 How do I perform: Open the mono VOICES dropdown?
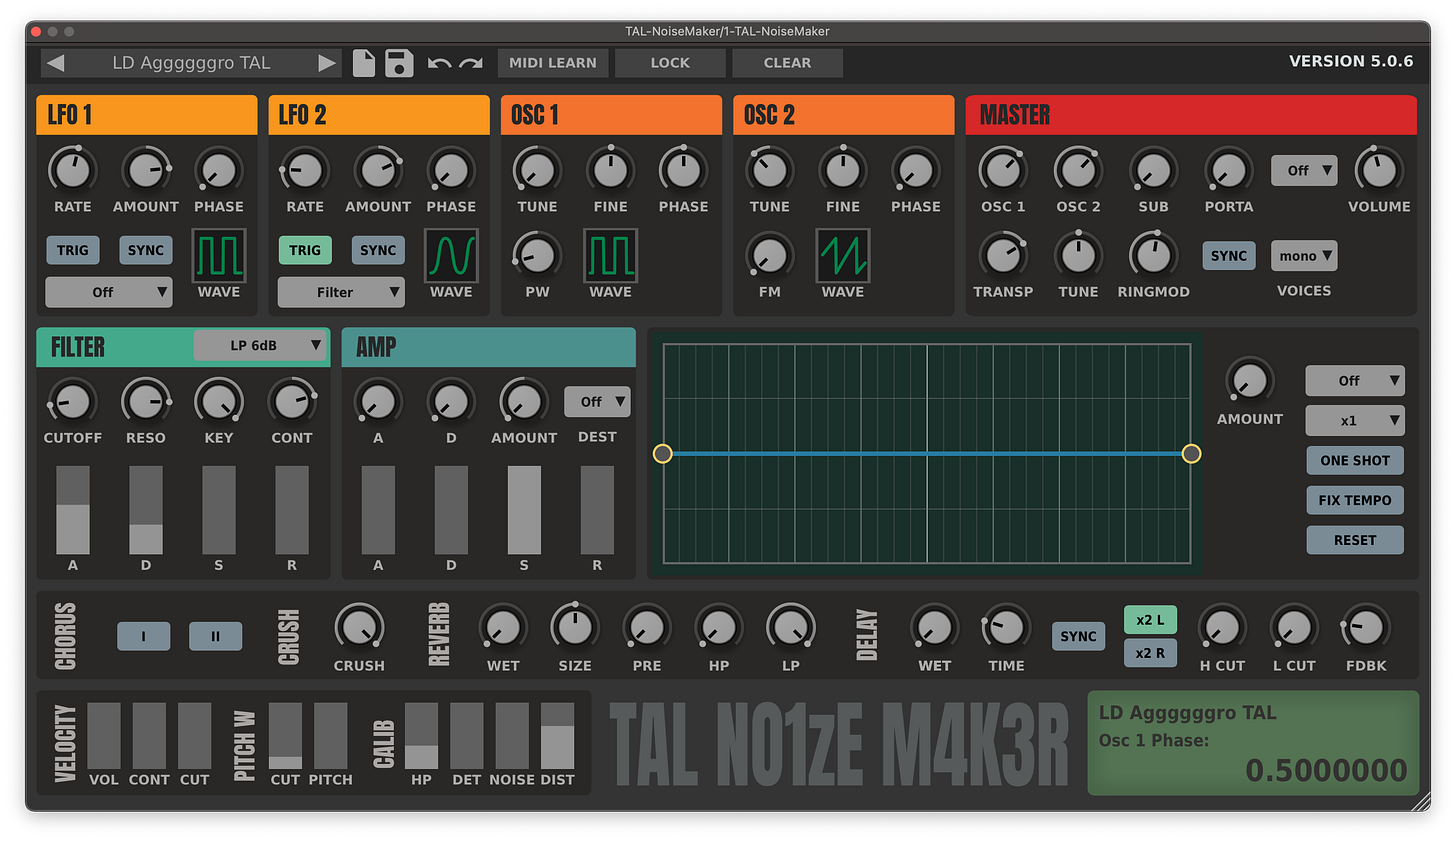(x=1304, y=256)
